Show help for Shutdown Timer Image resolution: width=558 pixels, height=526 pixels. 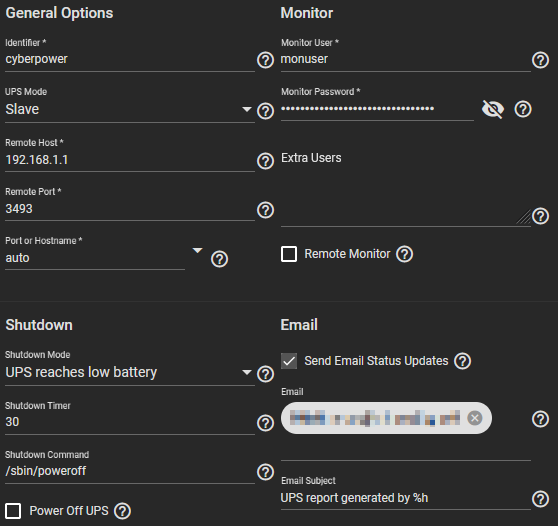pos(265,423)
